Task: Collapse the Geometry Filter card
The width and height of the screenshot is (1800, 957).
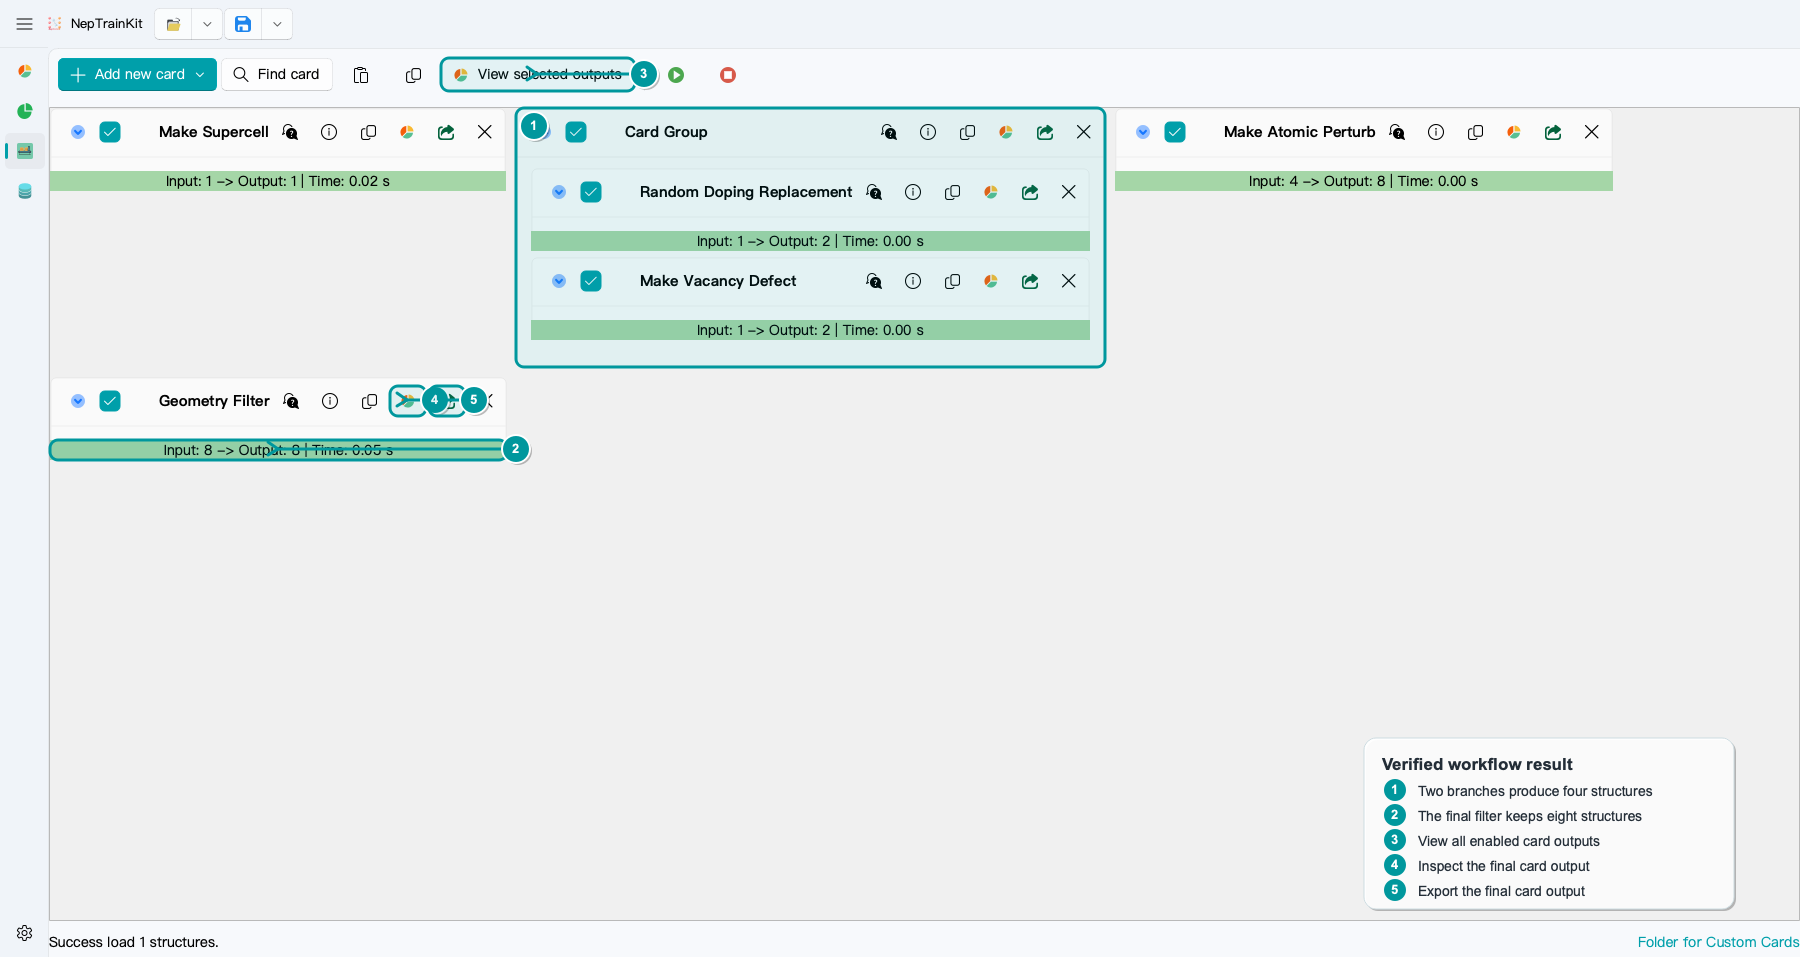Action: (78, 401)
